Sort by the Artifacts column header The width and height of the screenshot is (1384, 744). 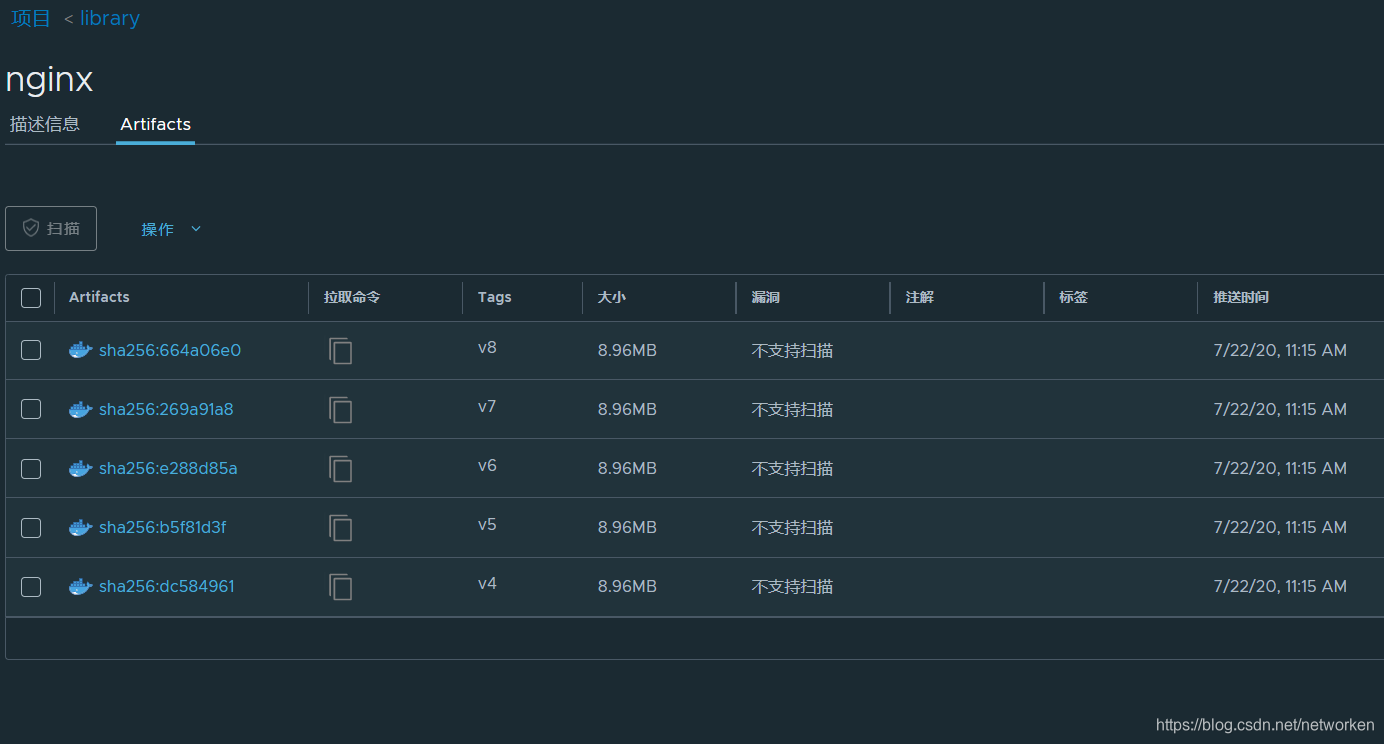(x=99, y=297)
